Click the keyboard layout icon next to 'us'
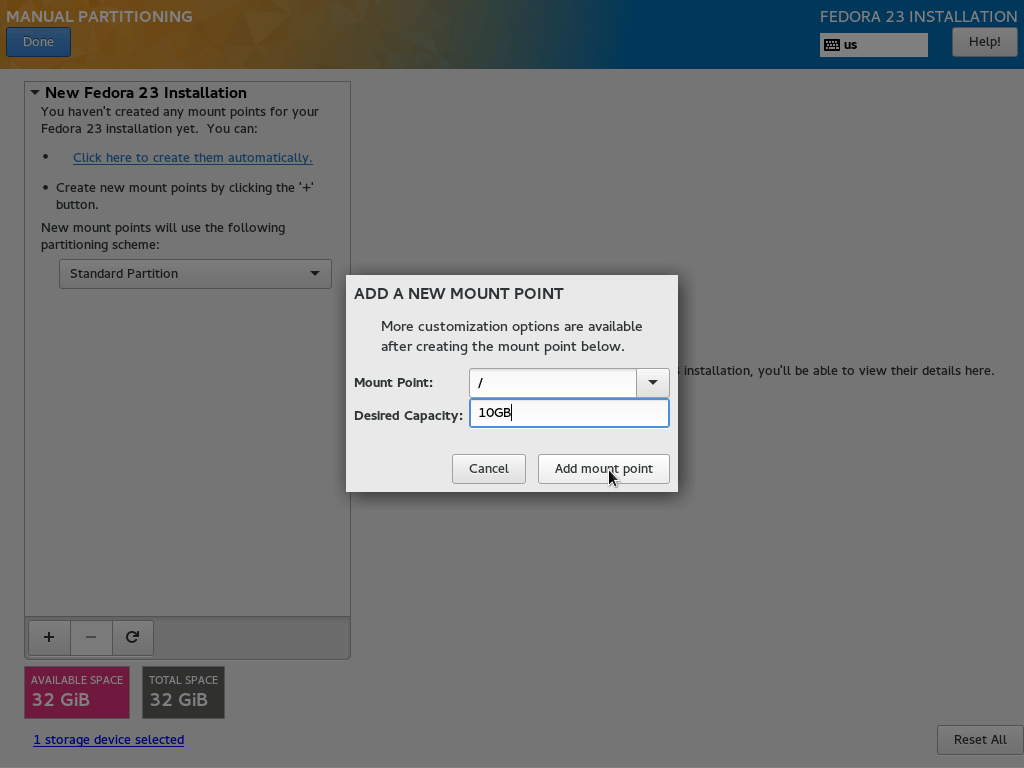This screenshot has height=768, width=1024. pos(831,45)
